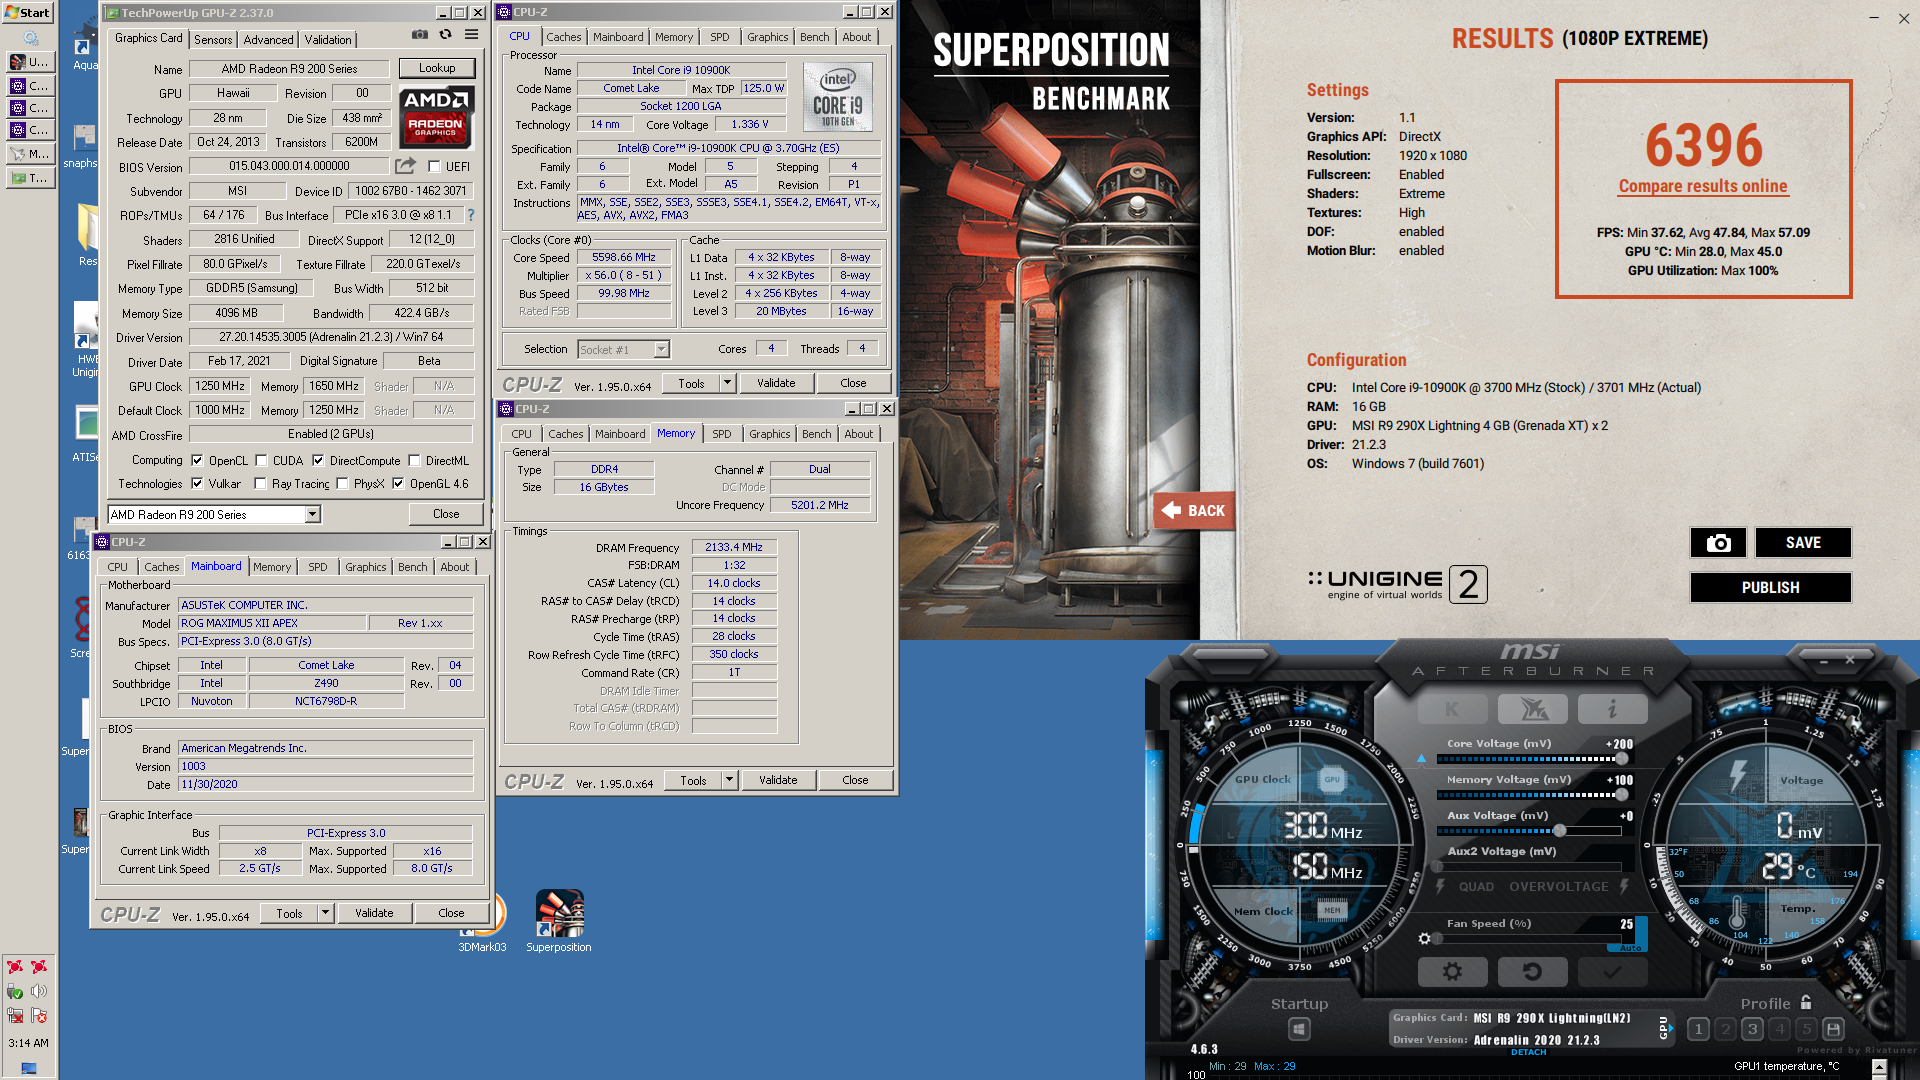
Task: Toggle the UEFI checkbox in GPU-Z
Action: 434,167
